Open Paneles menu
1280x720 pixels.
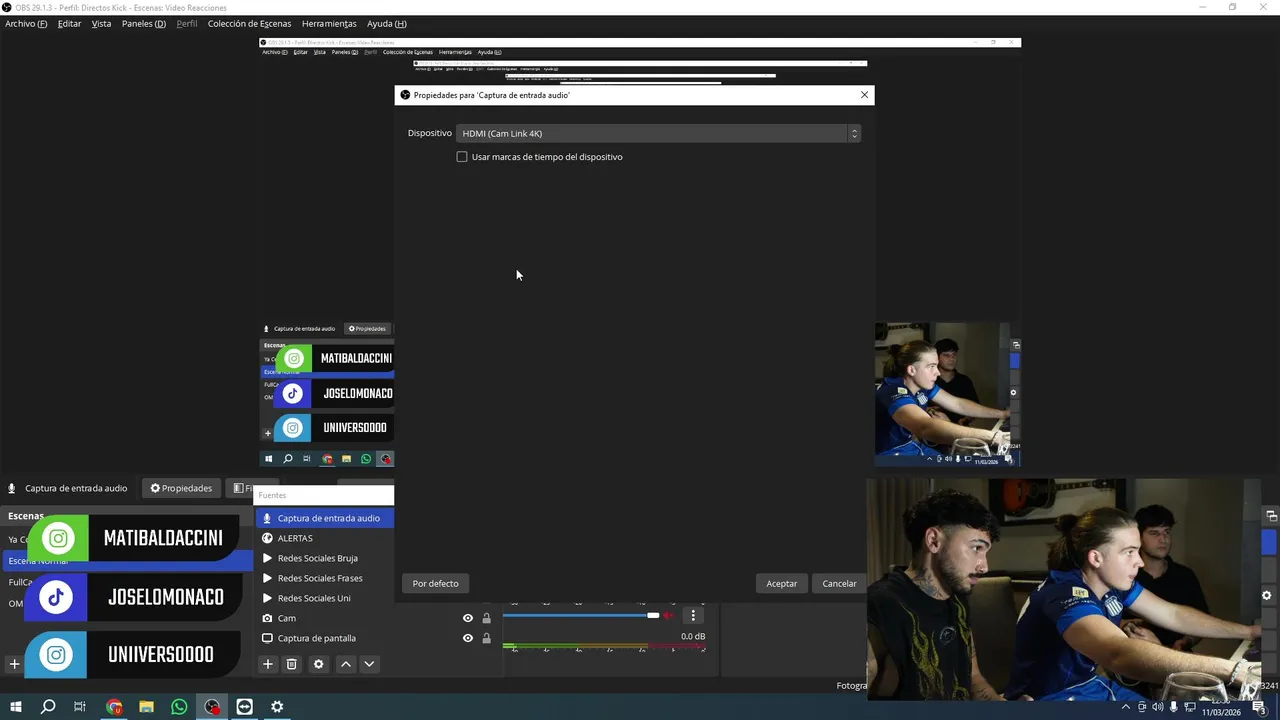(144, 23)
